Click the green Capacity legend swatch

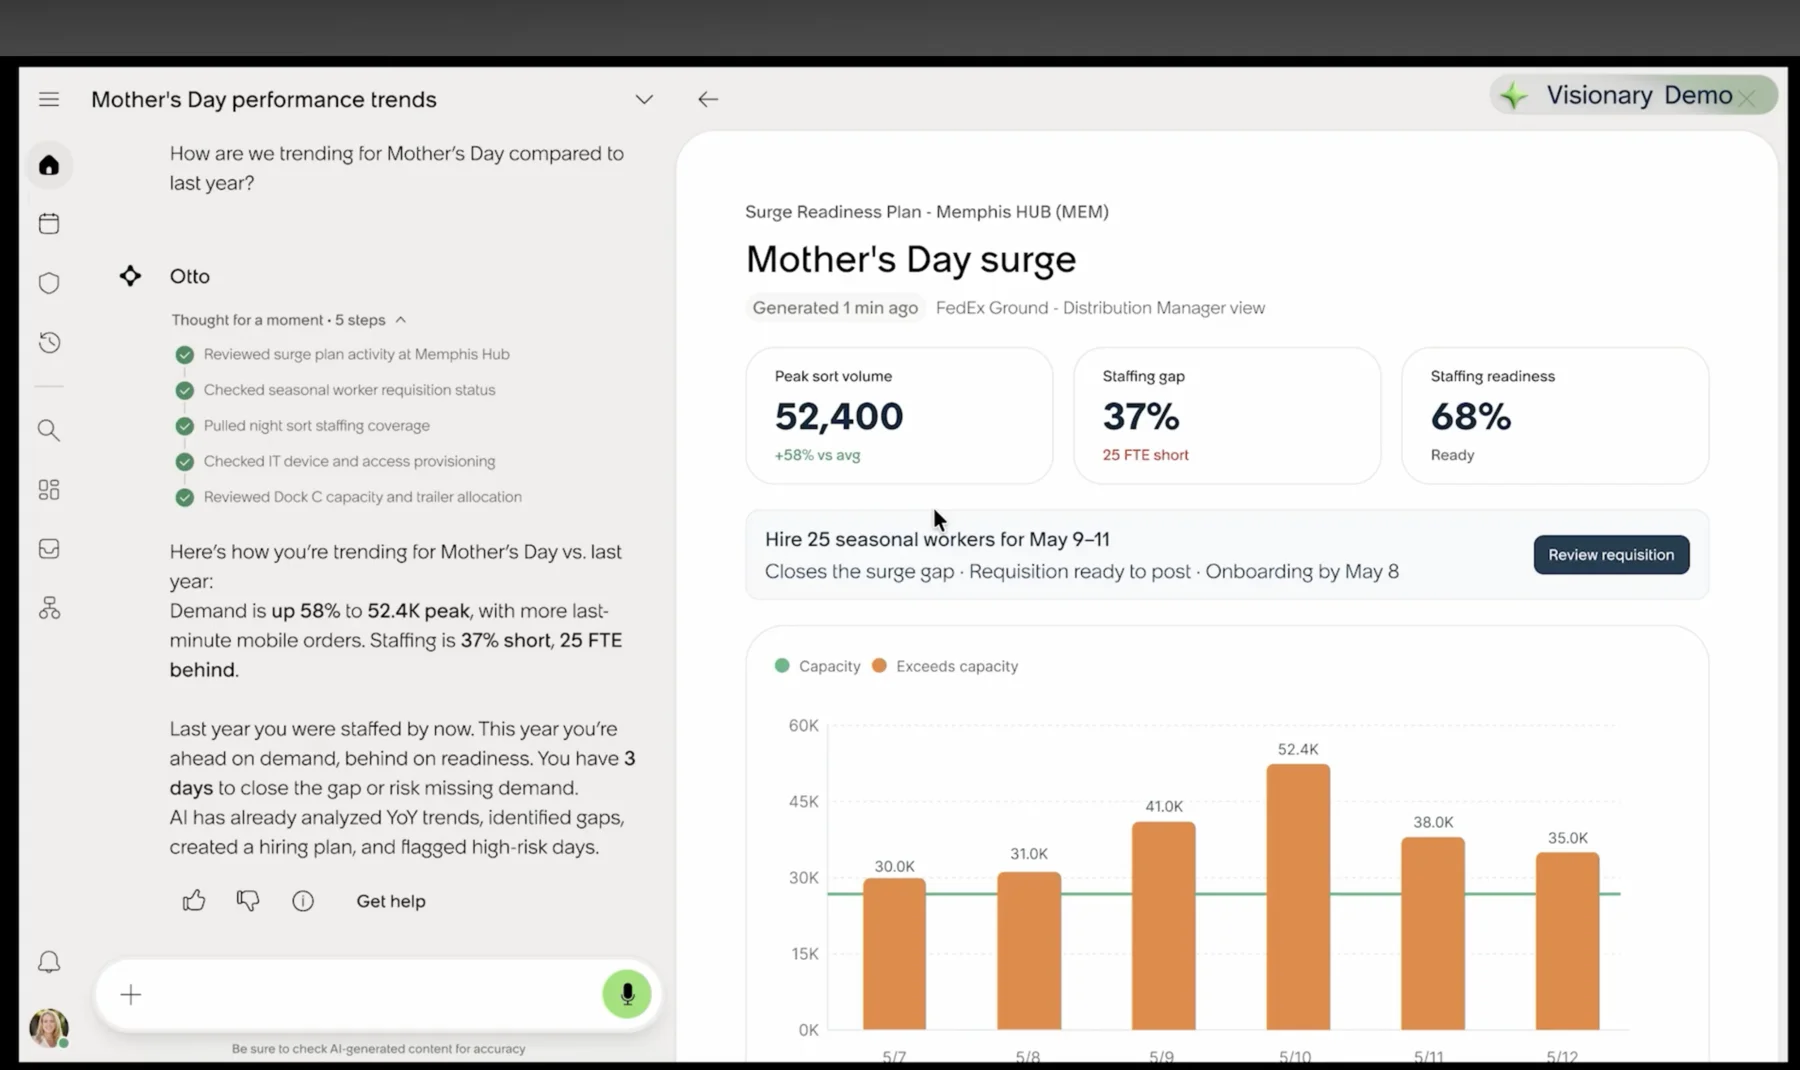(782, 666)
